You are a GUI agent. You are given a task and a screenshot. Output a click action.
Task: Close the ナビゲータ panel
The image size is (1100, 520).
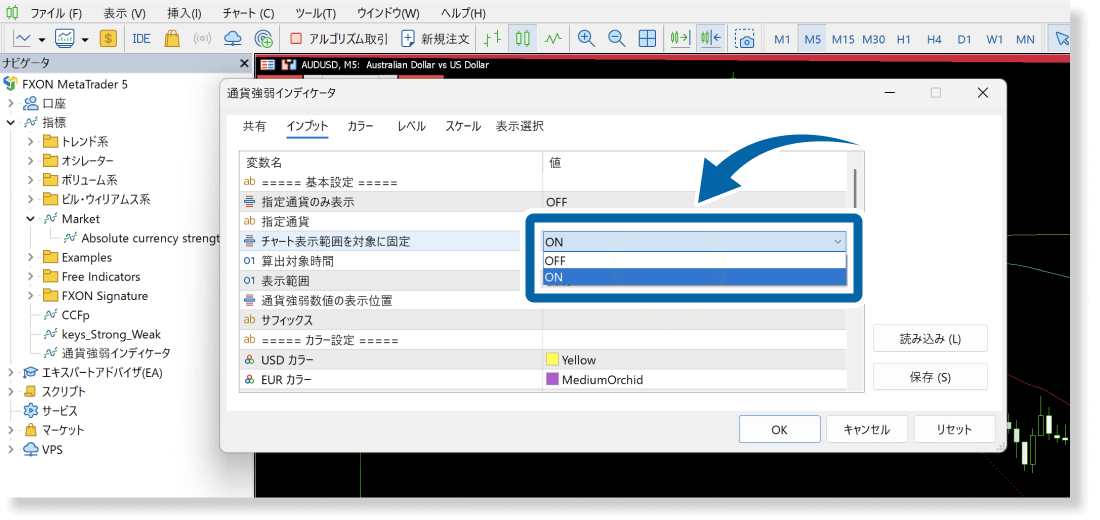pos(244,64)
